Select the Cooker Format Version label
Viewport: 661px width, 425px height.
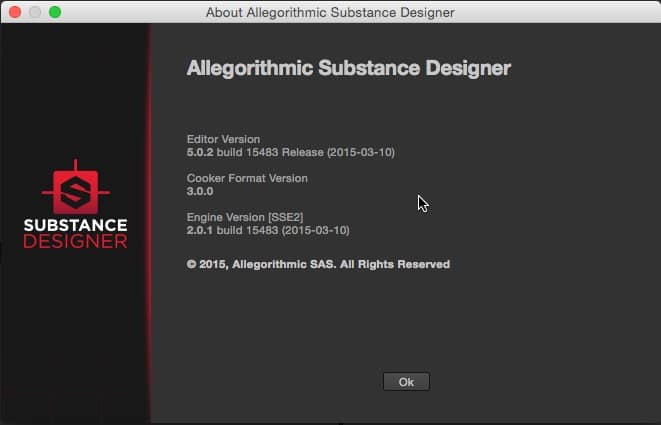(x=247, y=178)
